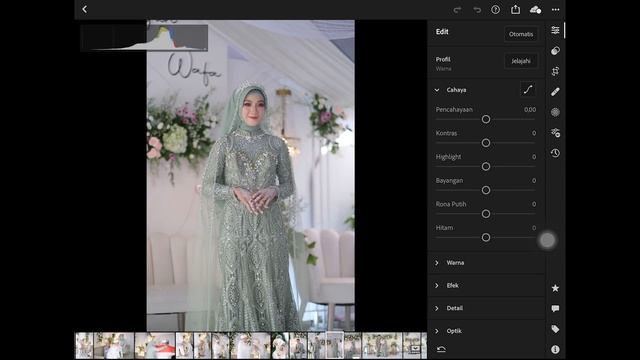Click the Kontras slider handle
The image size is (640, 360).
(486, 143)
